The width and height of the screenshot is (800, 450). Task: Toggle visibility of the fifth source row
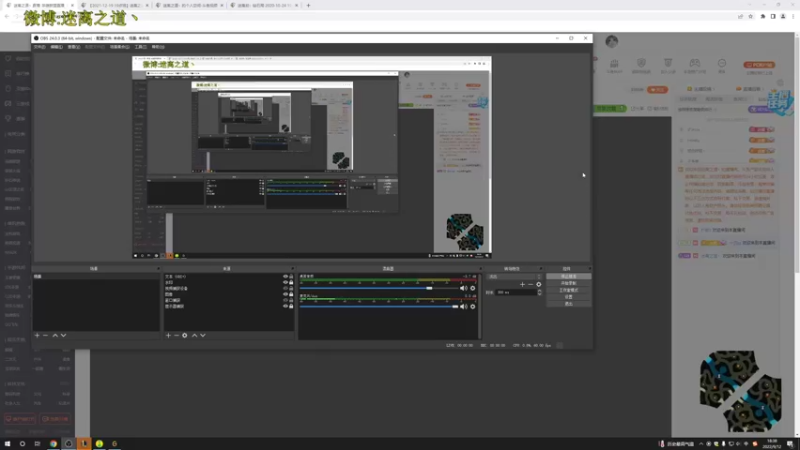286,301
